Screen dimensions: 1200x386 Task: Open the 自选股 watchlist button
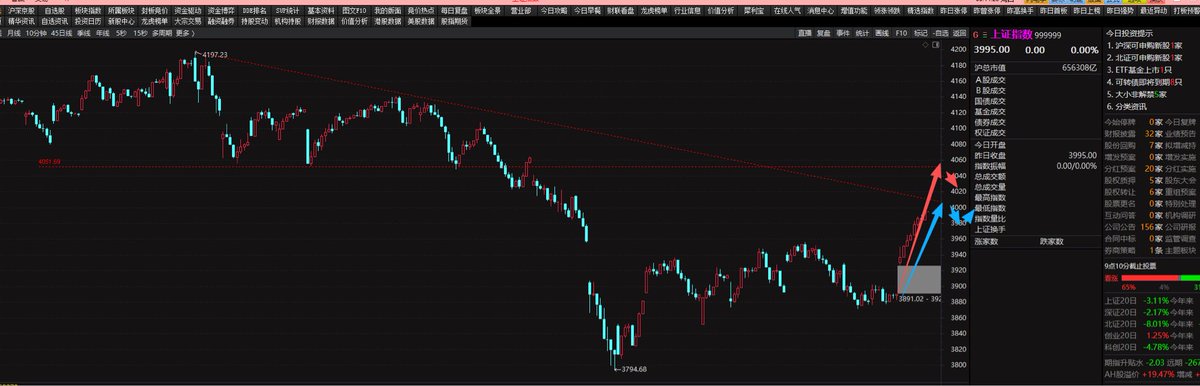[53, 10]
